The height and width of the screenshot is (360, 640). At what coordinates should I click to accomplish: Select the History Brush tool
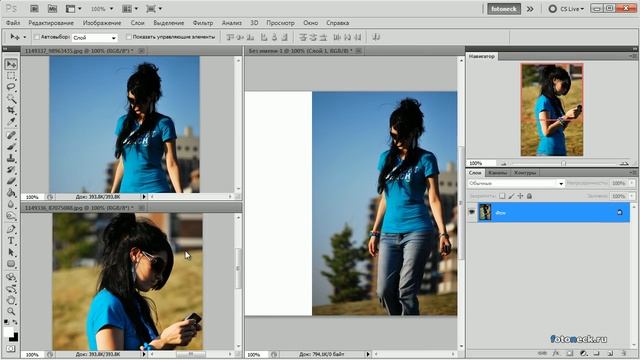click(x=11, y=170)
